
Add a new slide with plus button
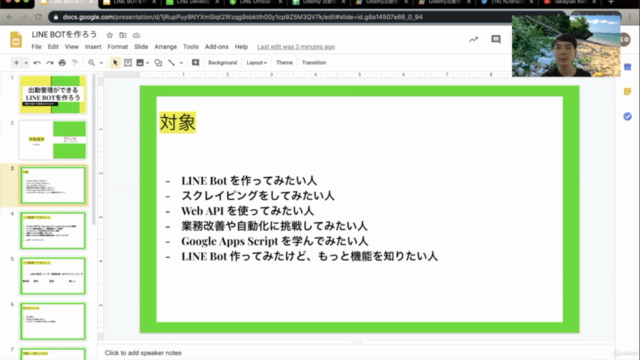coord(16,62)
